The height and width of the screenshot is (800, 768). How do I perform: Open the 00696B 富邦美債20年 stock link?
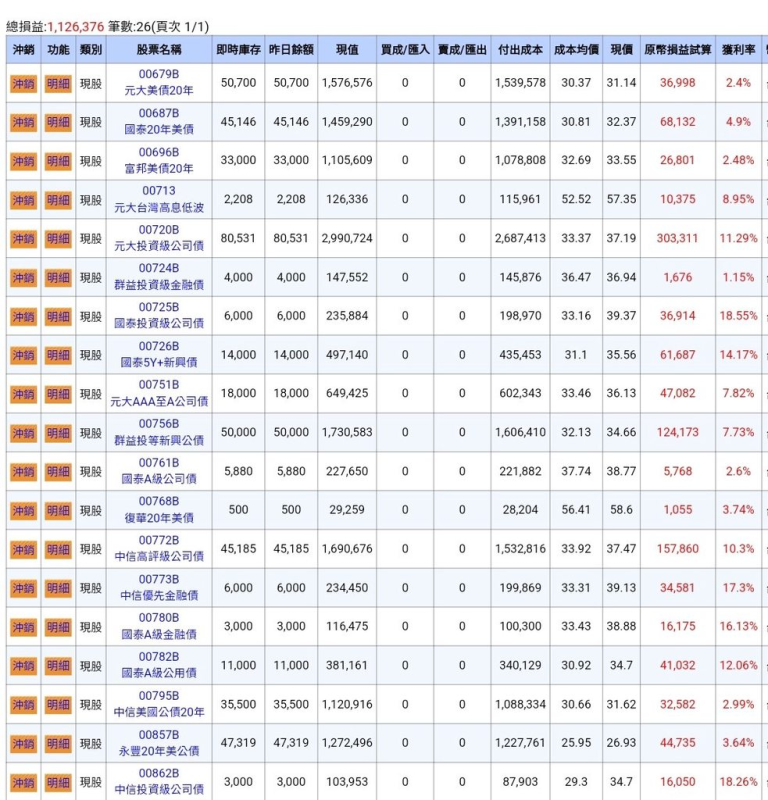(x=159, y=161)
